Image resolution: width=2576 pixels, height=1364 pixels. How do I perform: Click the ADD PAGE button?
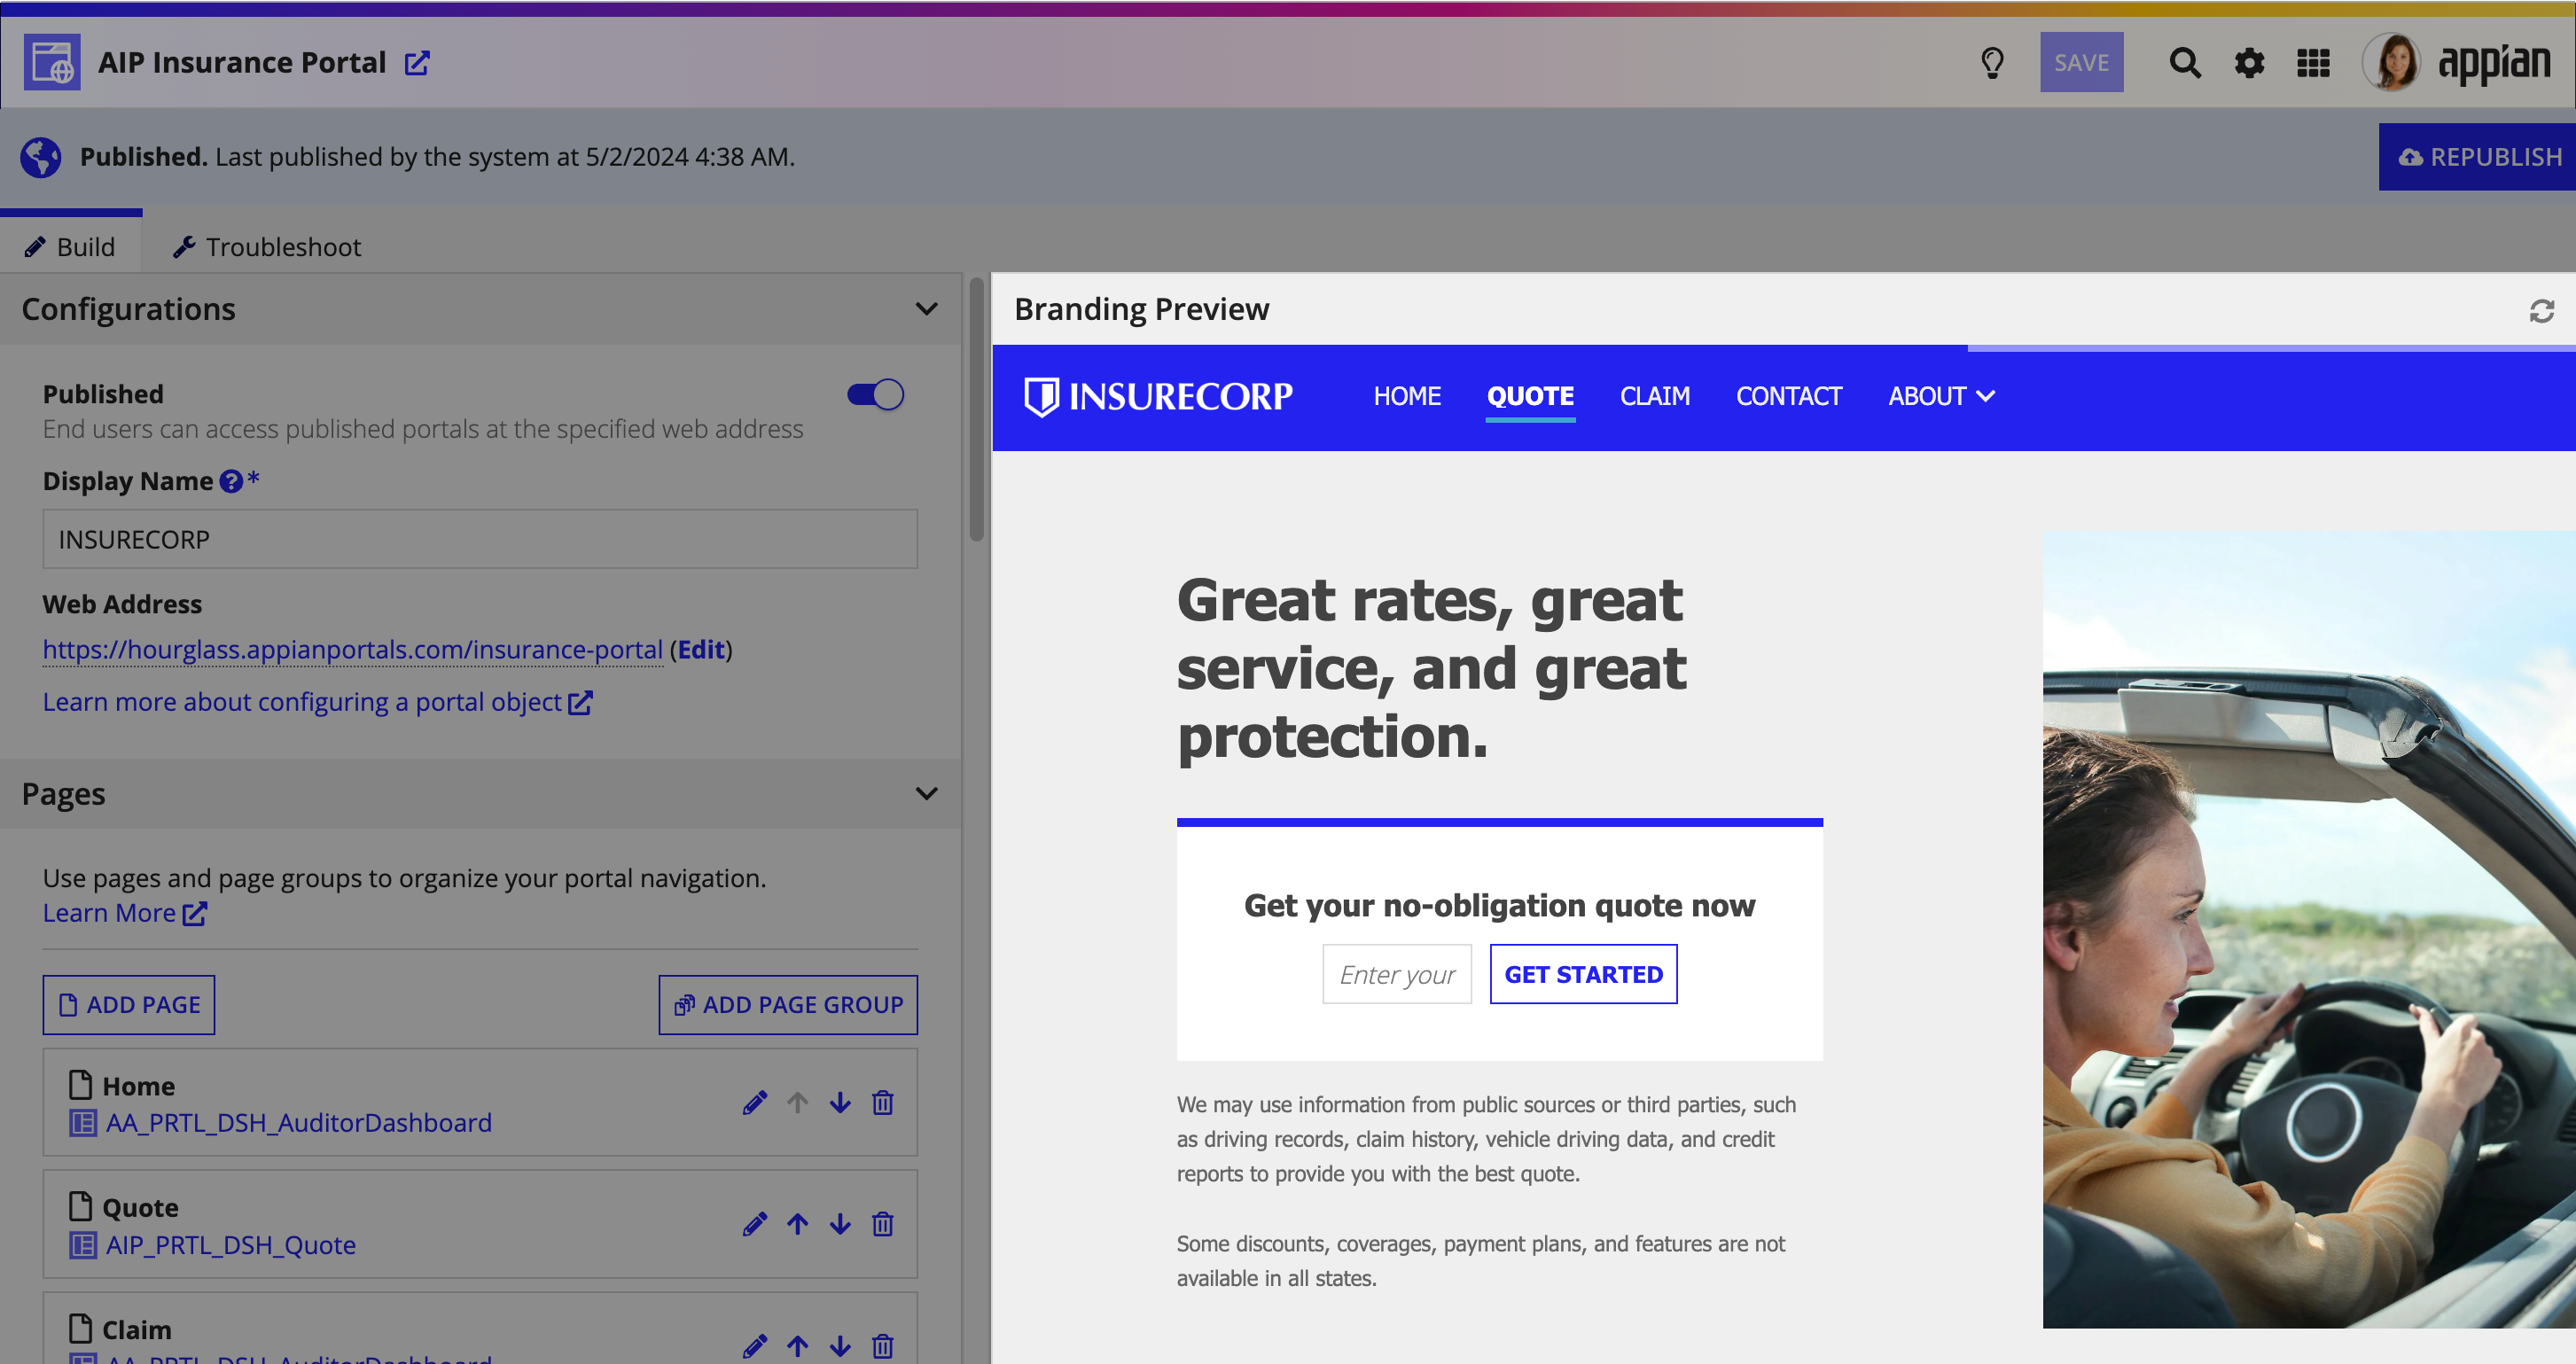129,1005
